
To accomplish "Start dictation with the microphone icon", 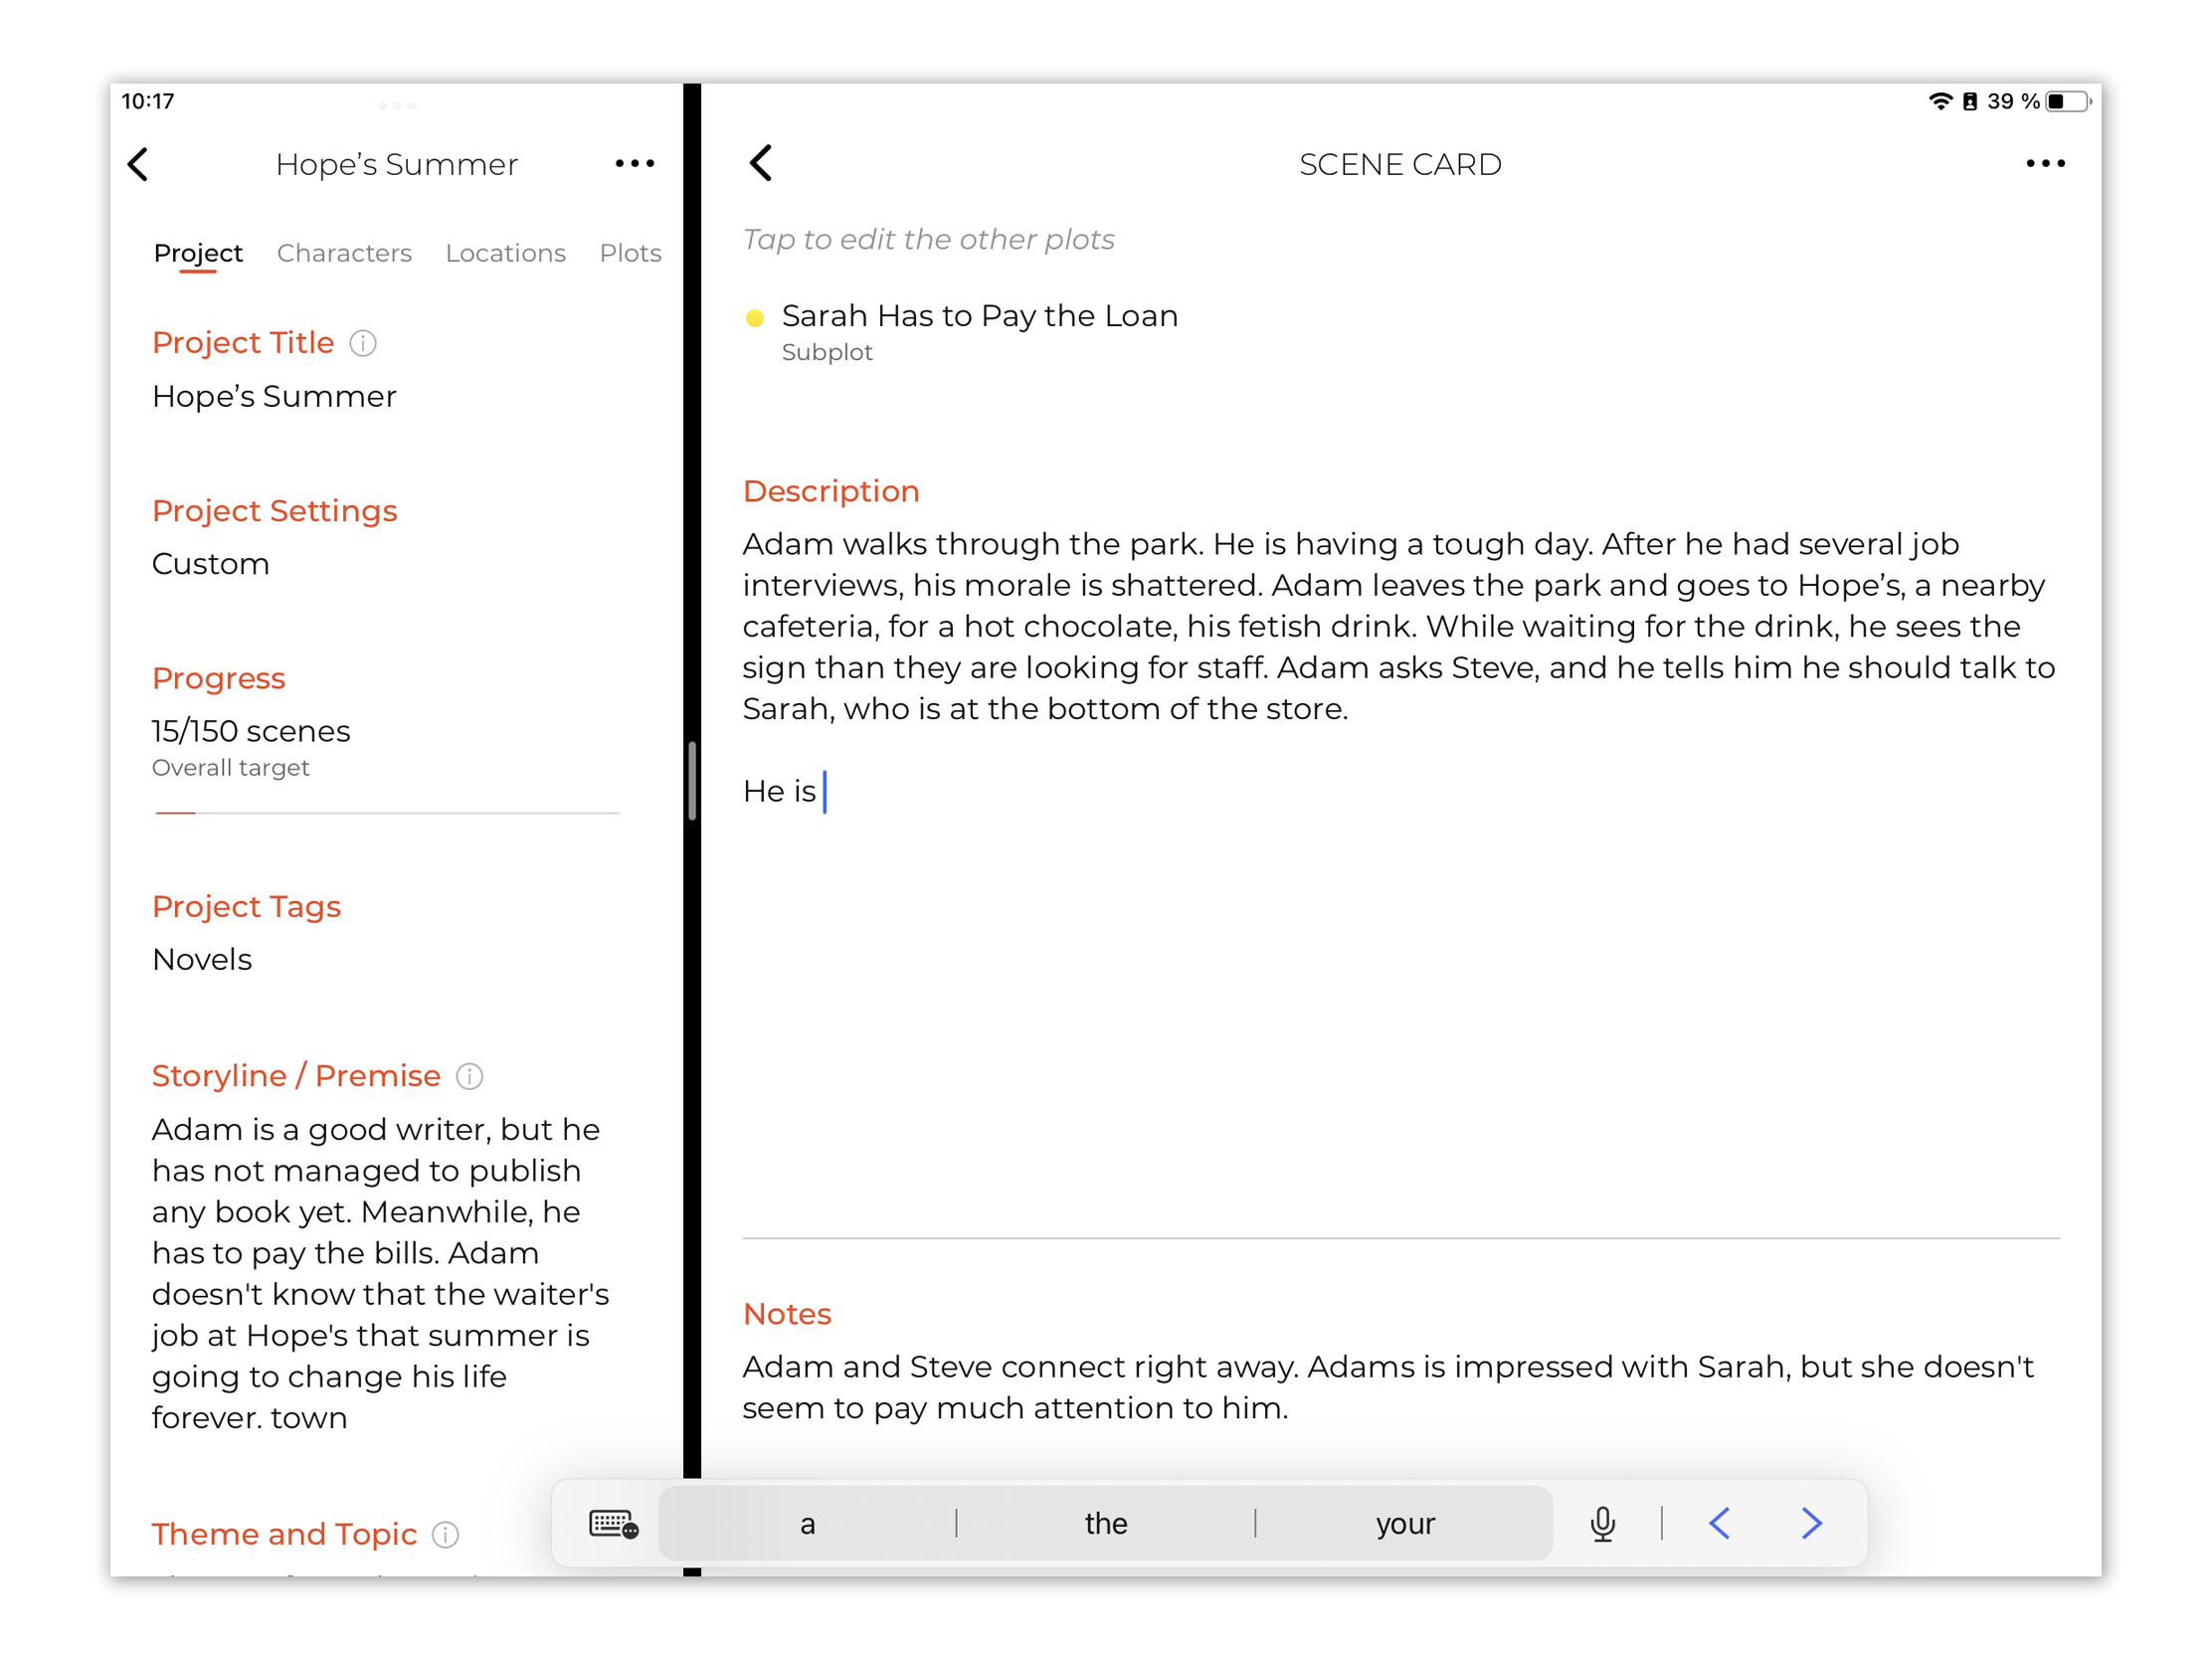I will coord(1602,1523).
